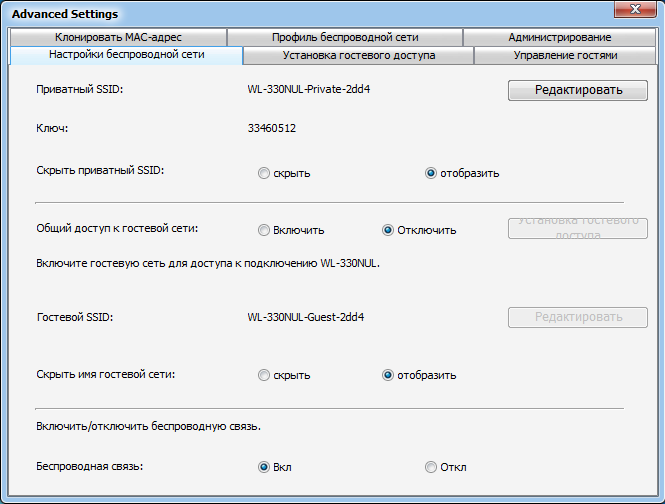Click Редактировать button for the private SSID
665x504 pixels.
pos(578,90)
